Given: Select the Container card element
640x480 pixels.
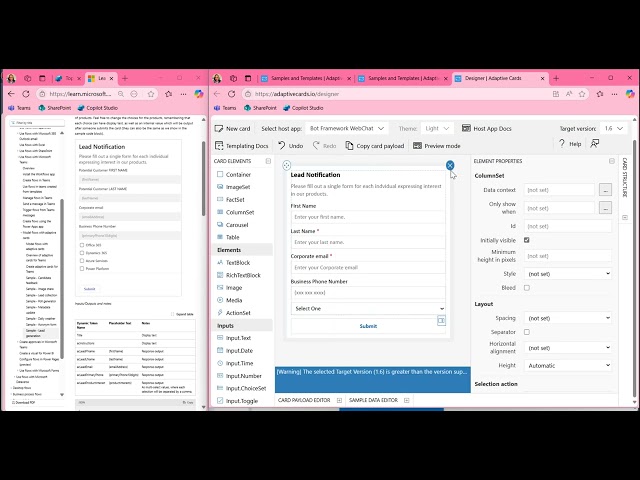Looking at the screenshot, I should (234, 174).
